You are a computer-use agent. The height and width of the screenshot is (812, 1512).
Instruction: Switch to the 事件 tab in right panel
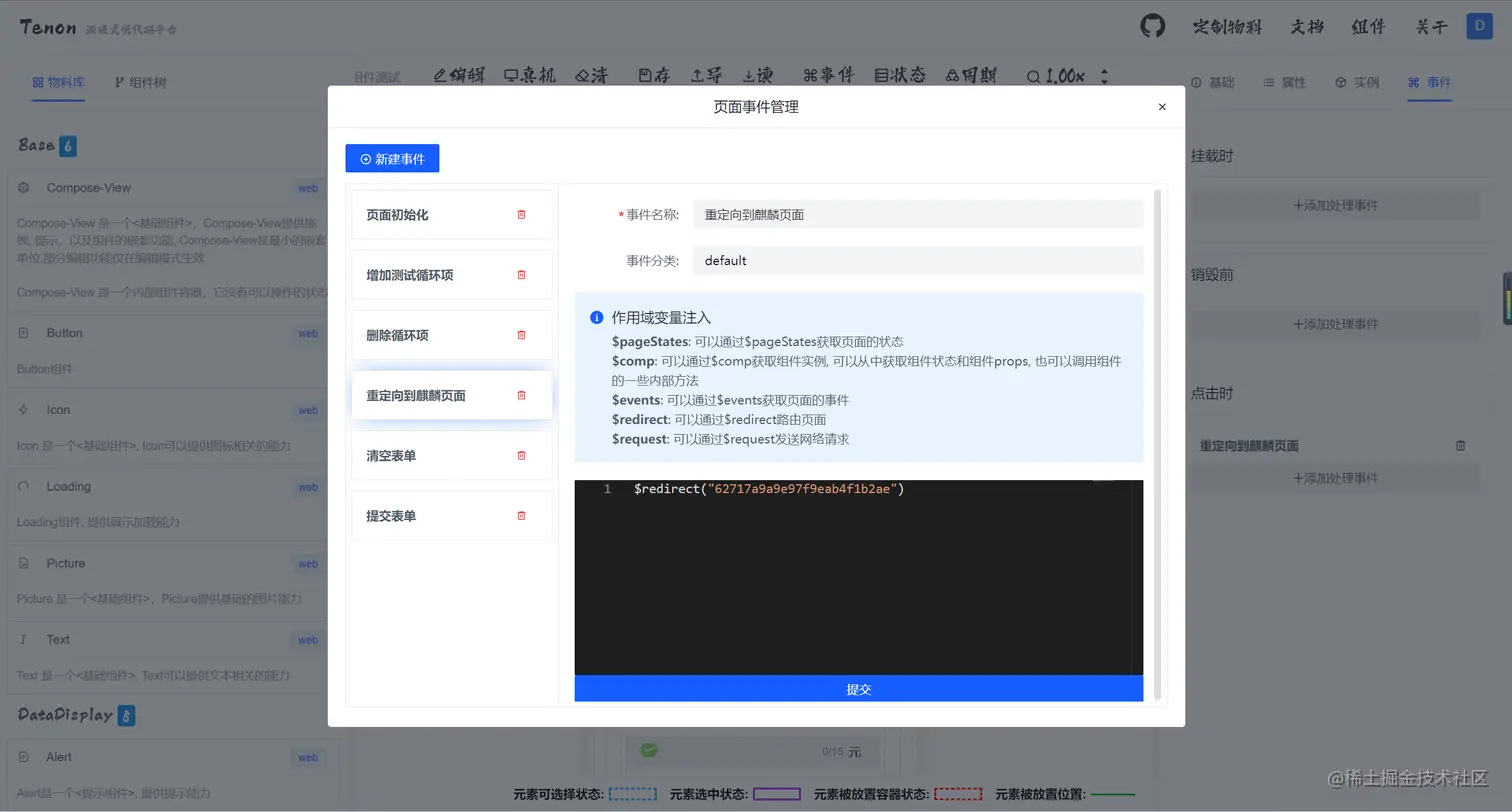1429,82
